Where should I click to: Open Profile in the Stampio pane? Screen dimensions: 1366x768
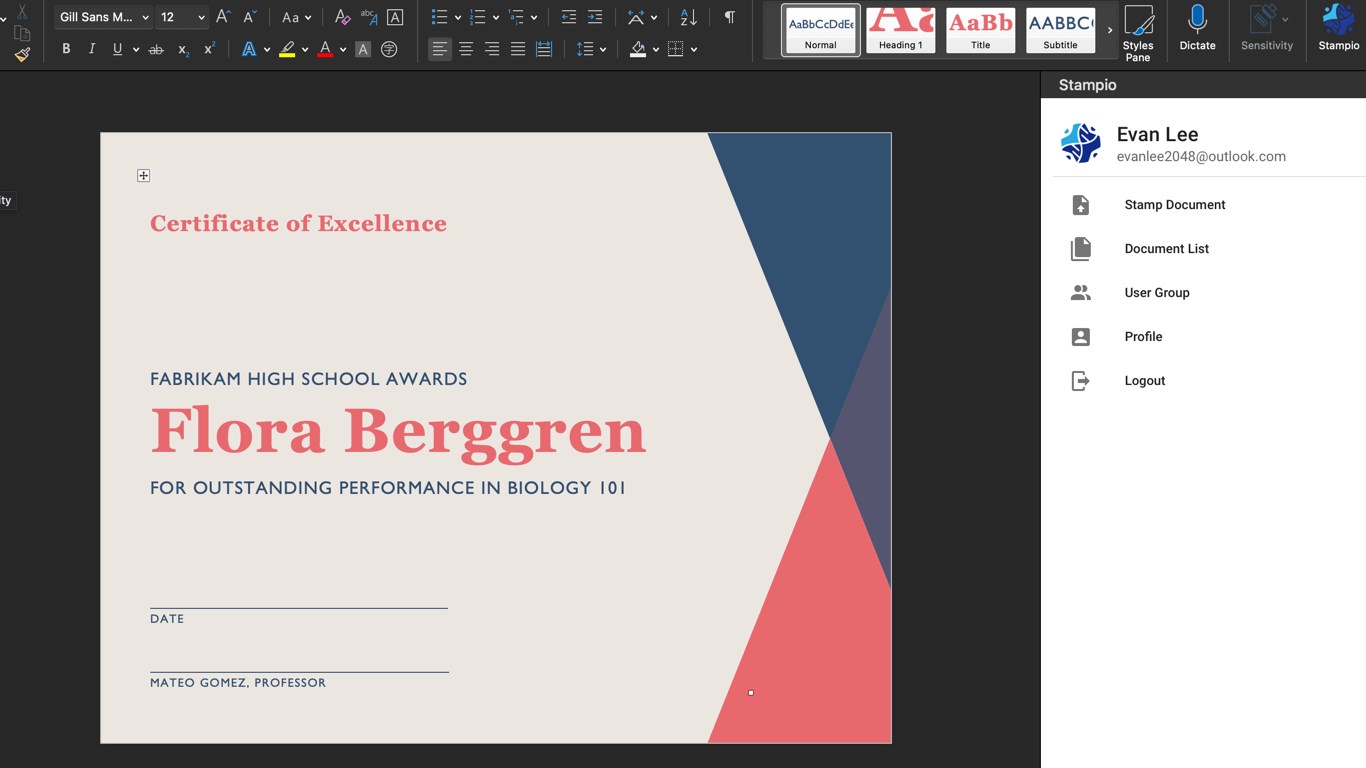[x=1143, y=337]
